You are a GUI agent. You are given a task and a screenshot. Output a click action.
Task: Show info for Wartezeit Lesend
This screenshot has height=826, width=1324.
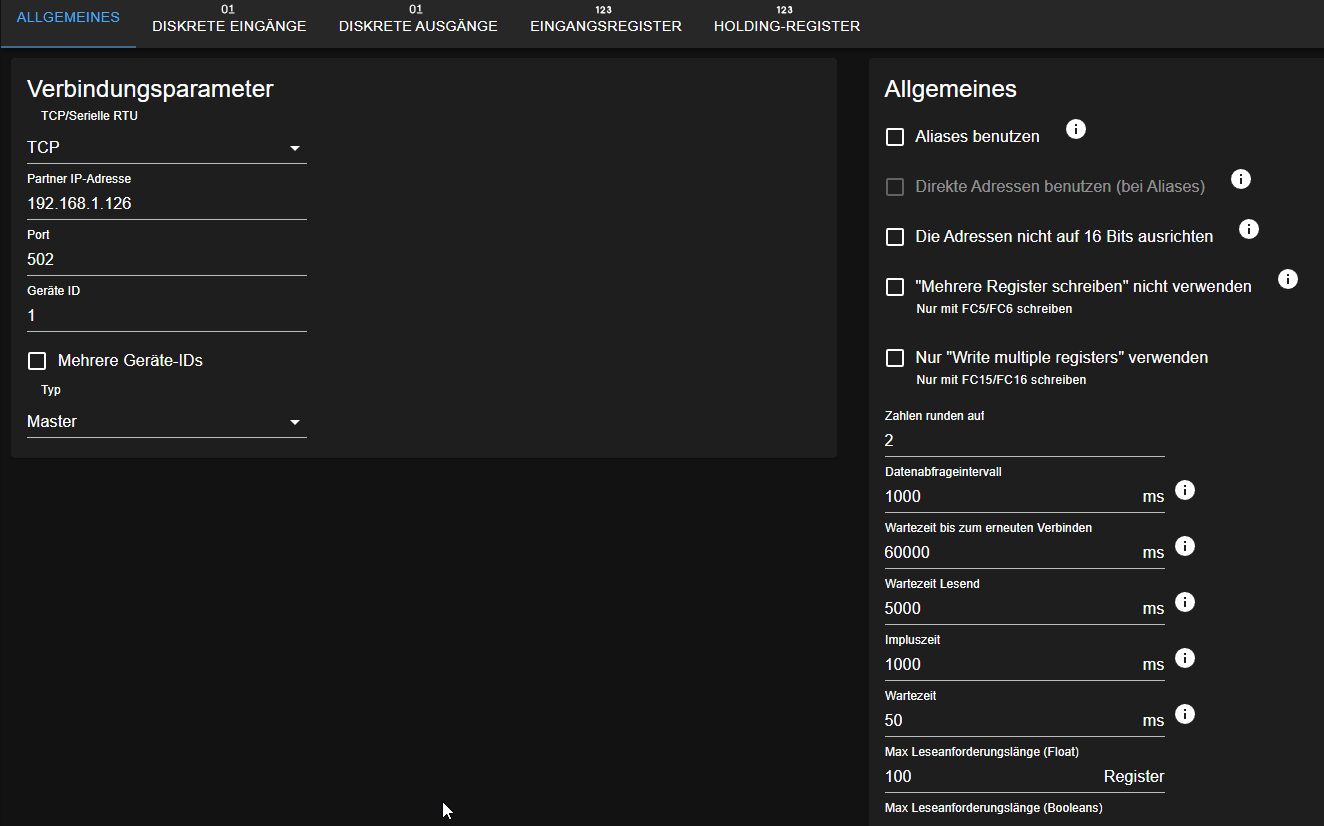(1185, 603)
